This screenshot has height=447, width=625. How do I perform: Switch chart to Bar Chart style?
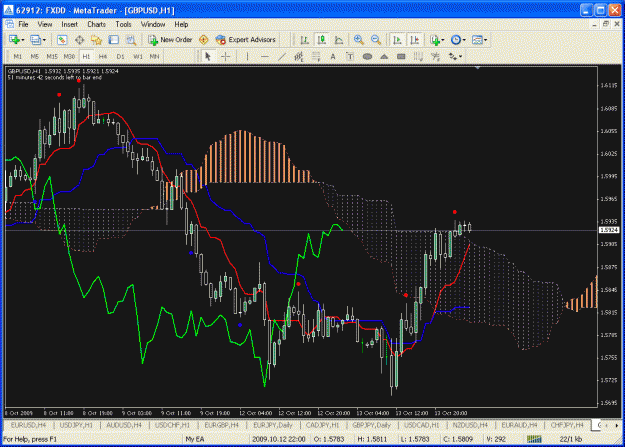305,39
